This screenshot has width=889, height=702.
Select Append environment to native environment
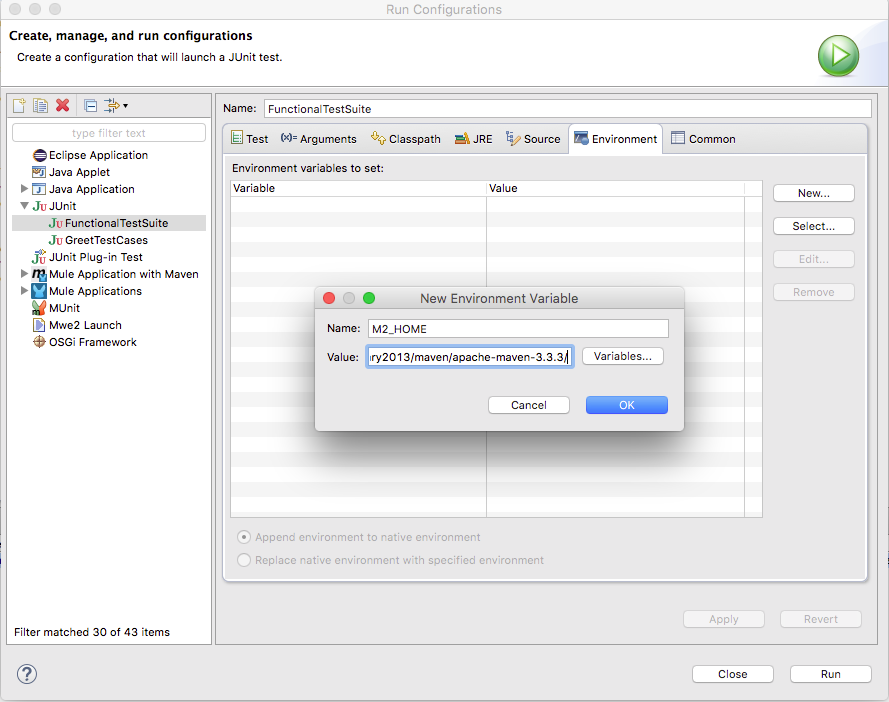[x=244, y=537]
